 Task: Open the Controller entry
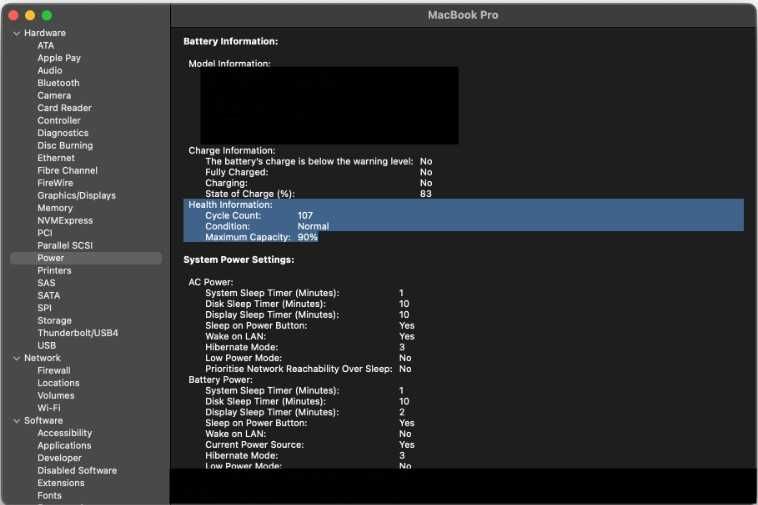pyautogui.click(x=59, y=120)
